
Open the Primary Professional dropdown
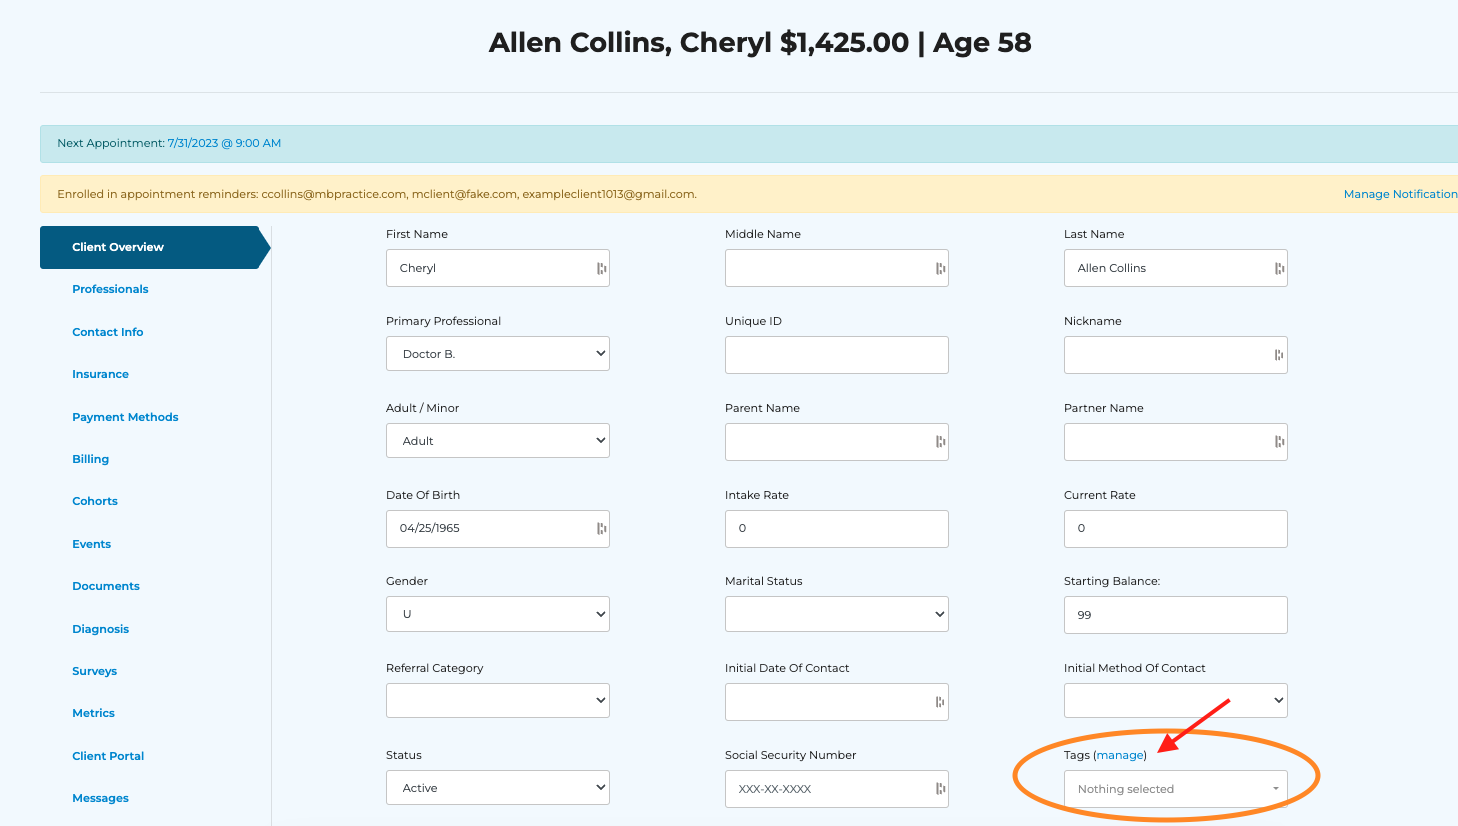point(498,354)
